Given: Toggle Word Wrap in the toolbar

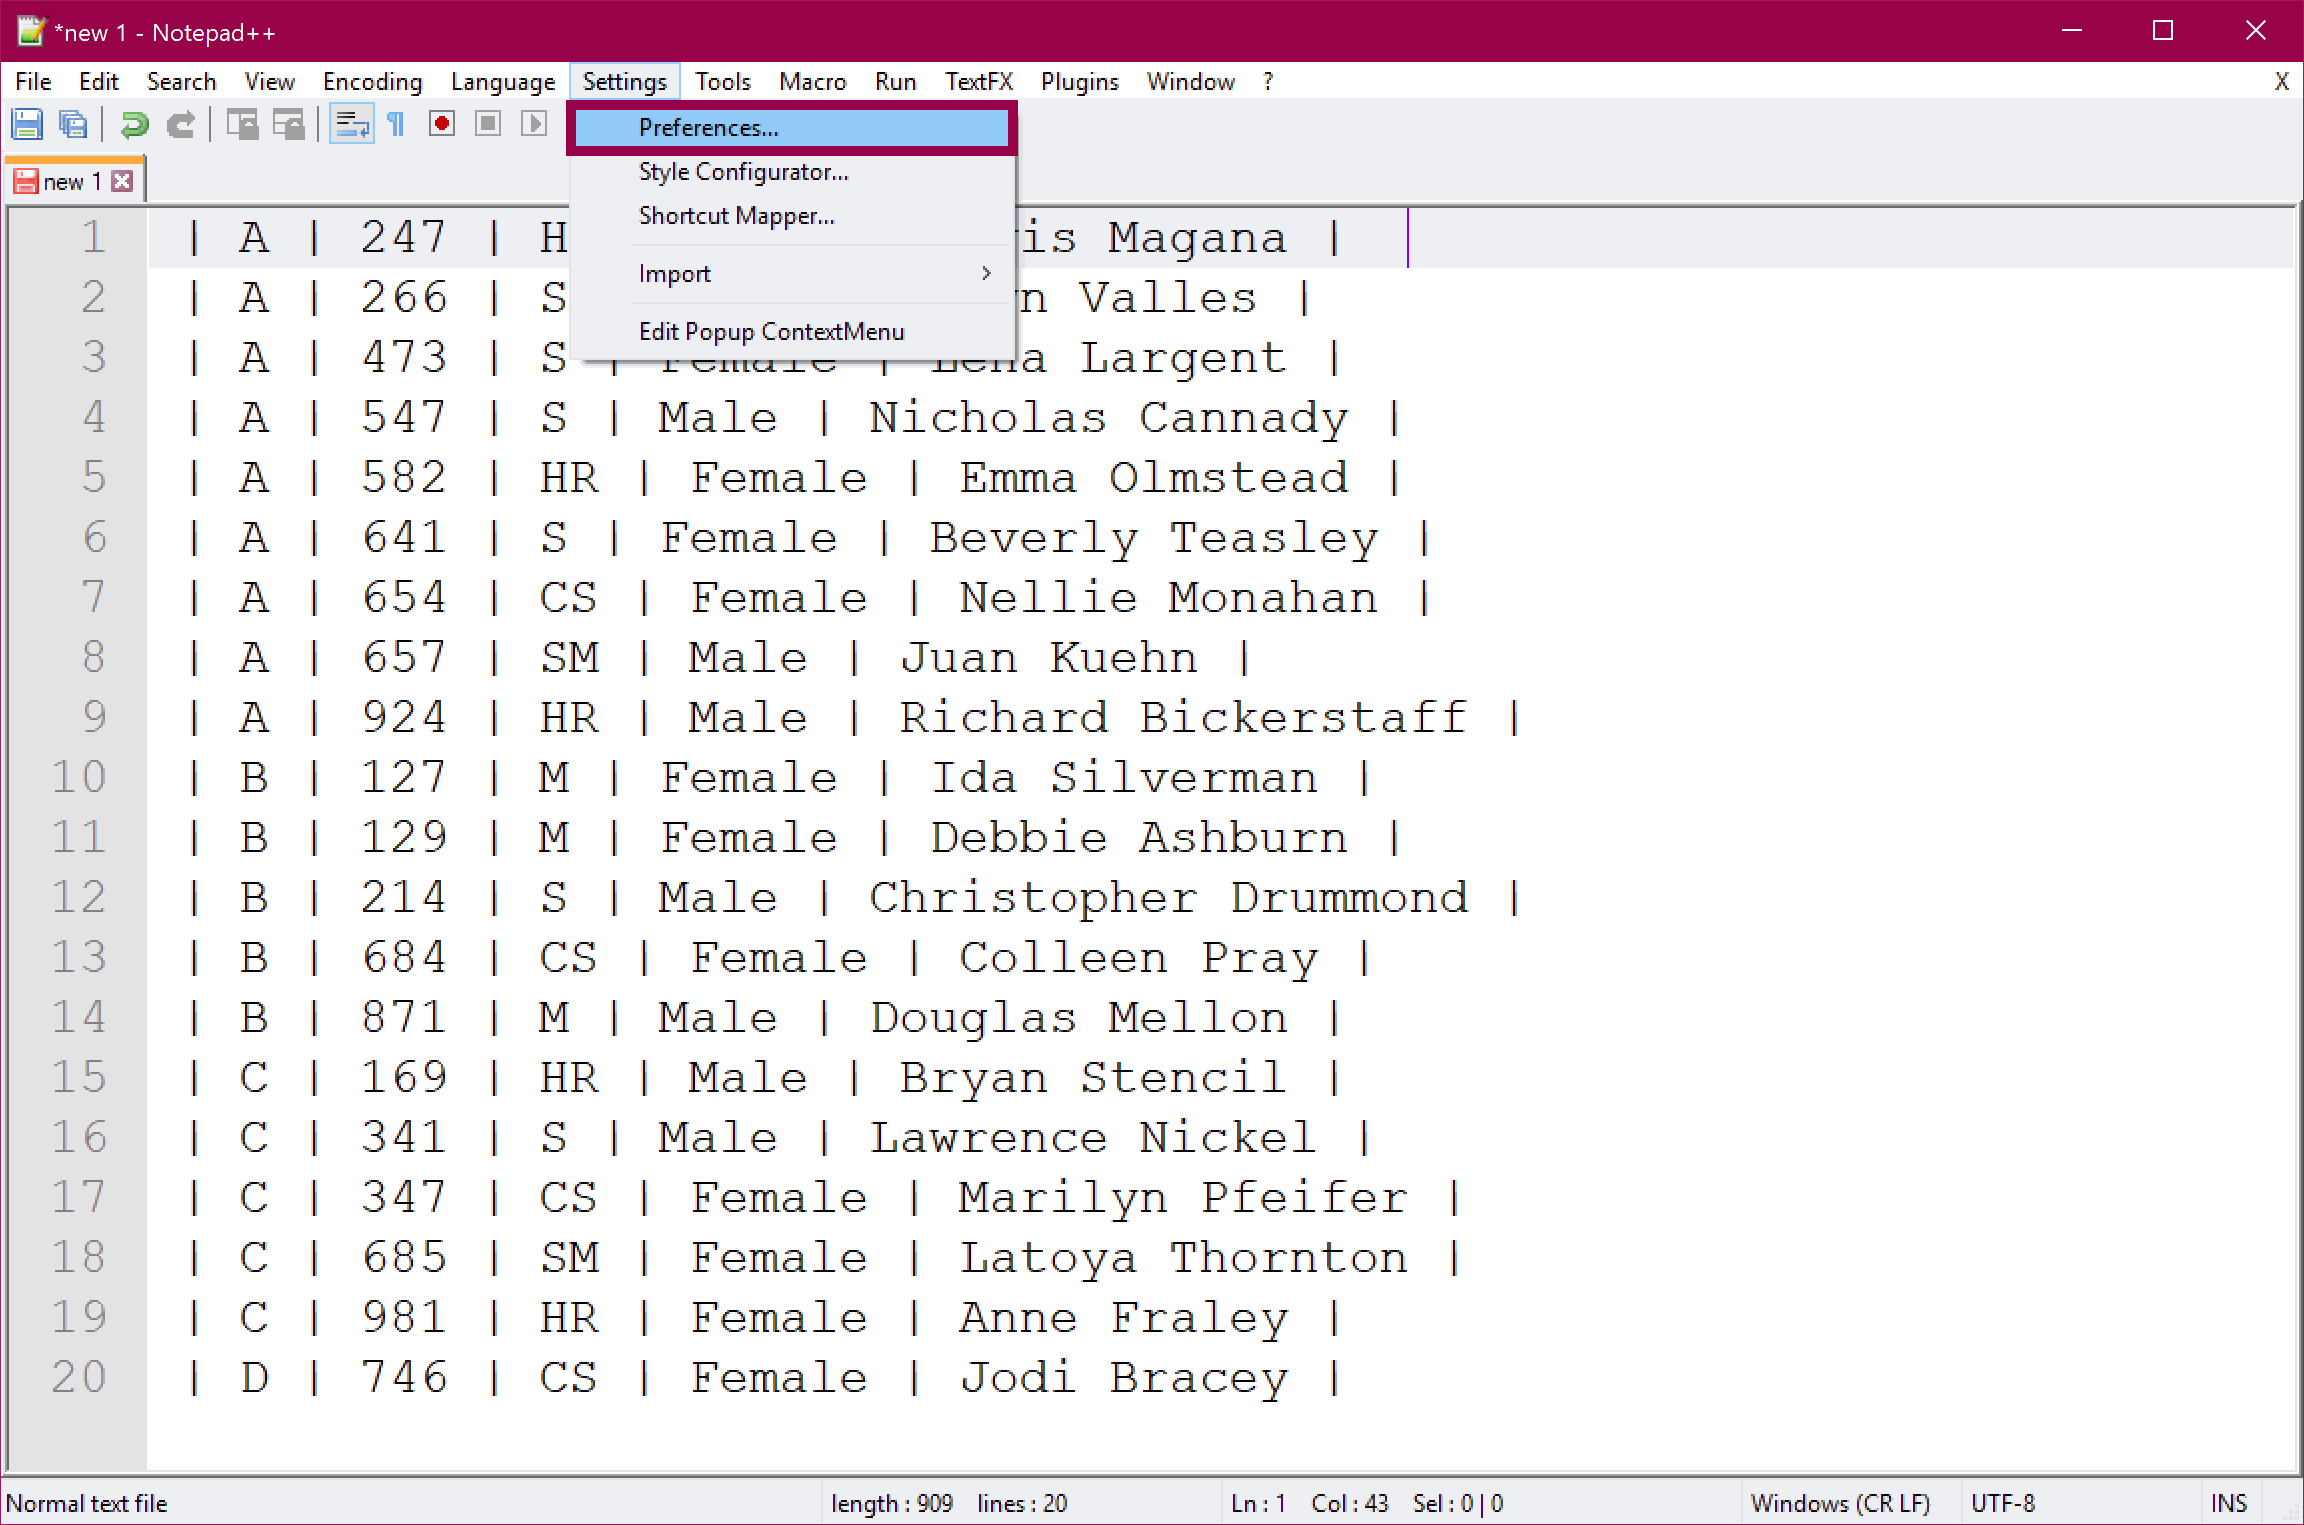Looking at the screenshot, I should (x=351, y=124).
